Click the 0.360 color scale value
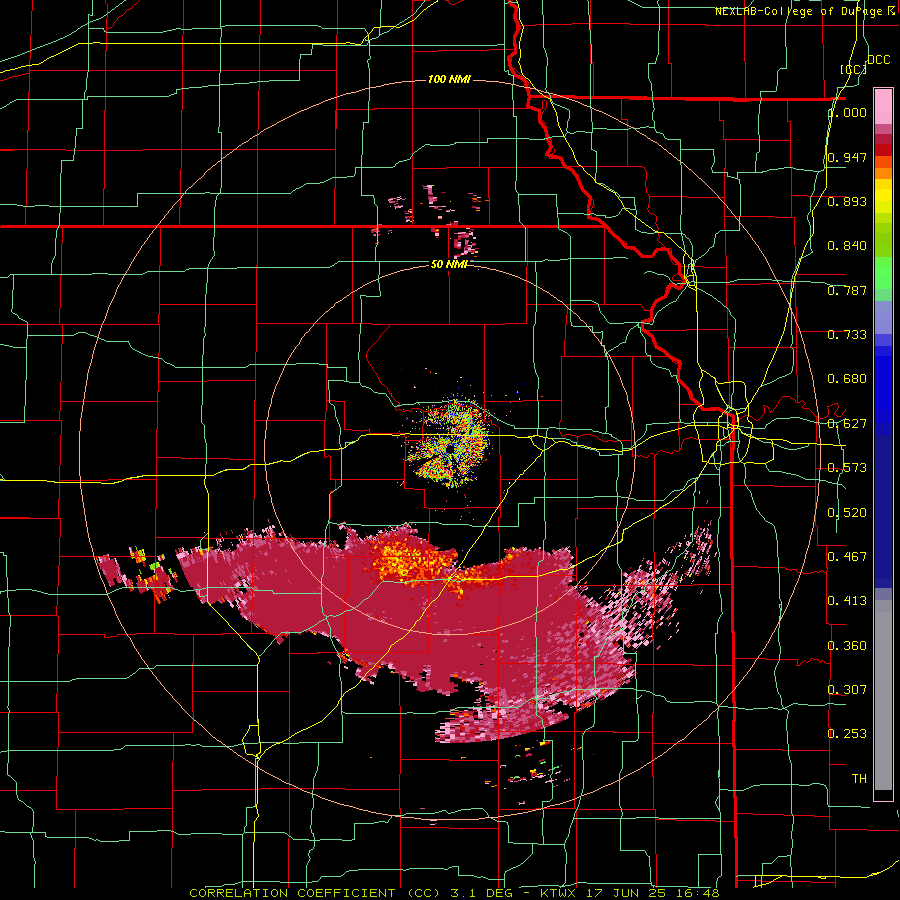The width and height of the screenshot is (900, 900). coord(847,645)
